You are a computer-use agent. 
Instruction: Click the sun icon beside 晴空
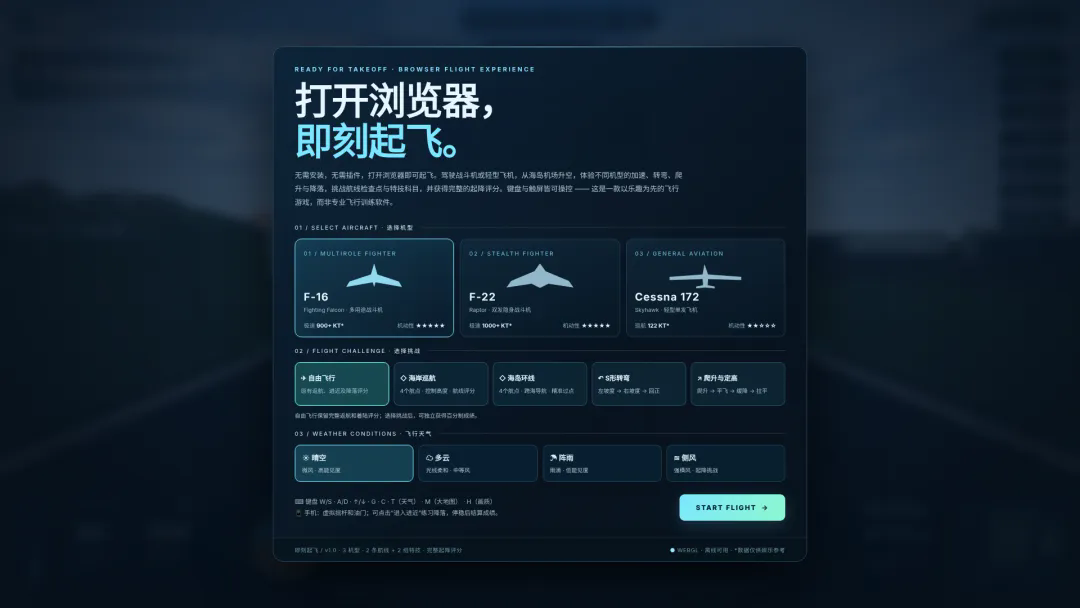click(x=306, y=458)
